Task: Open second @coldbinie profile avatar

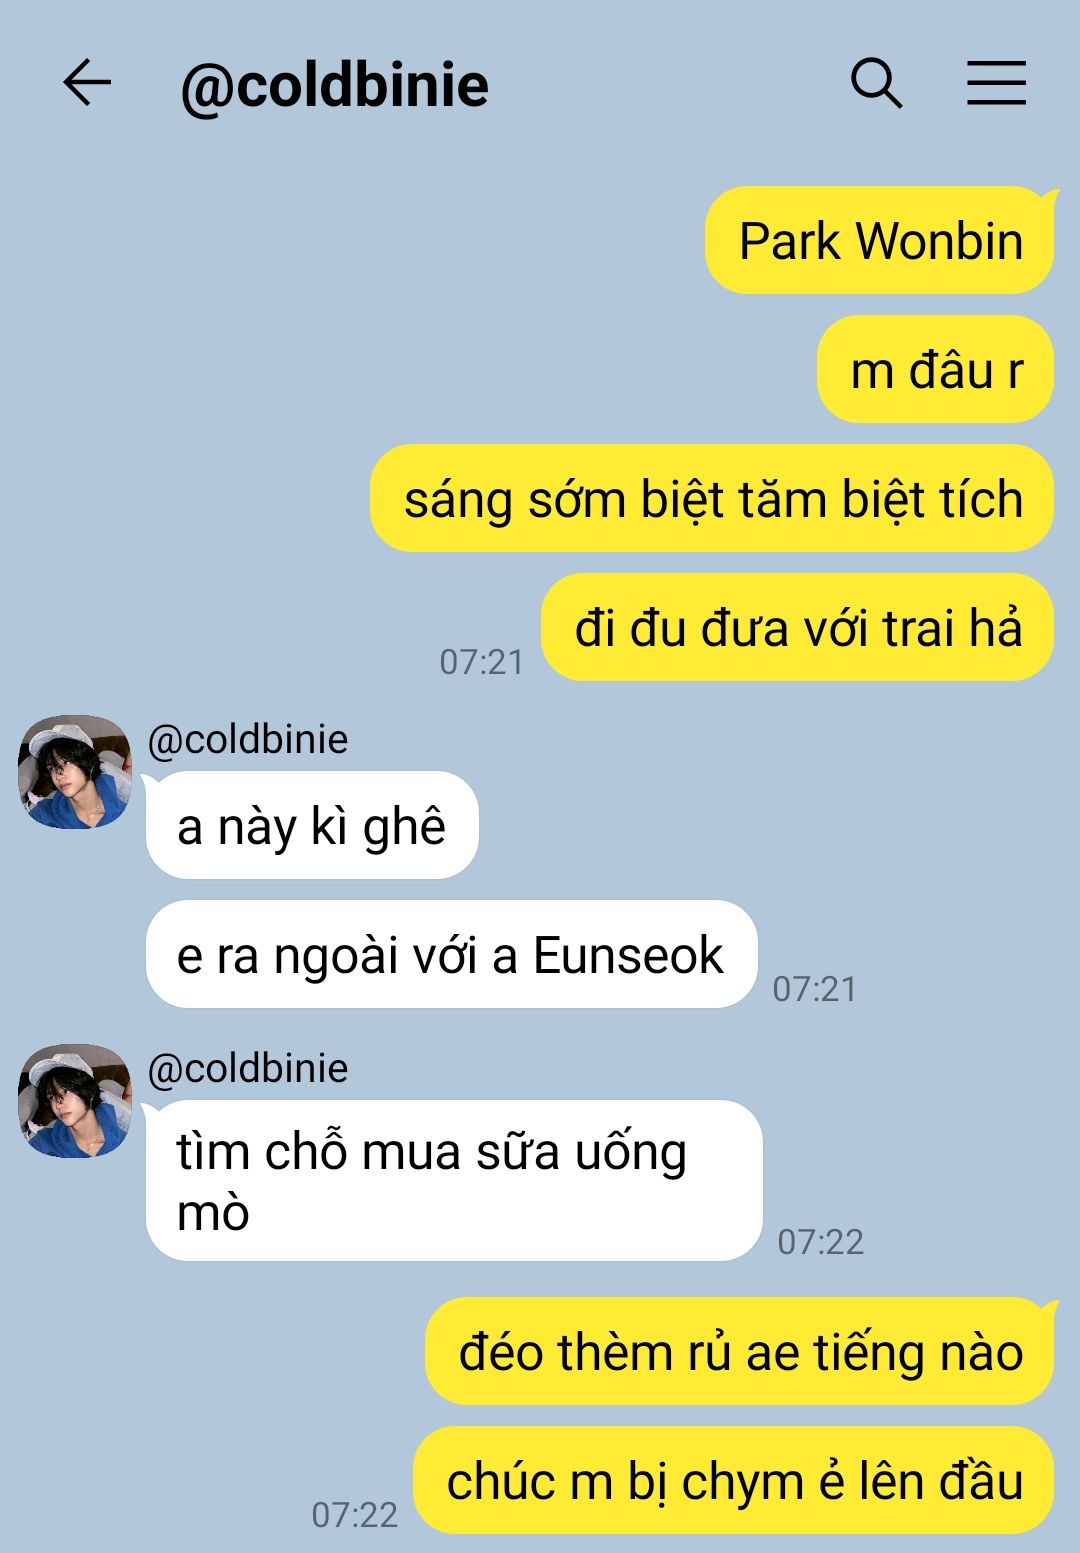Action: point(75,1101)
